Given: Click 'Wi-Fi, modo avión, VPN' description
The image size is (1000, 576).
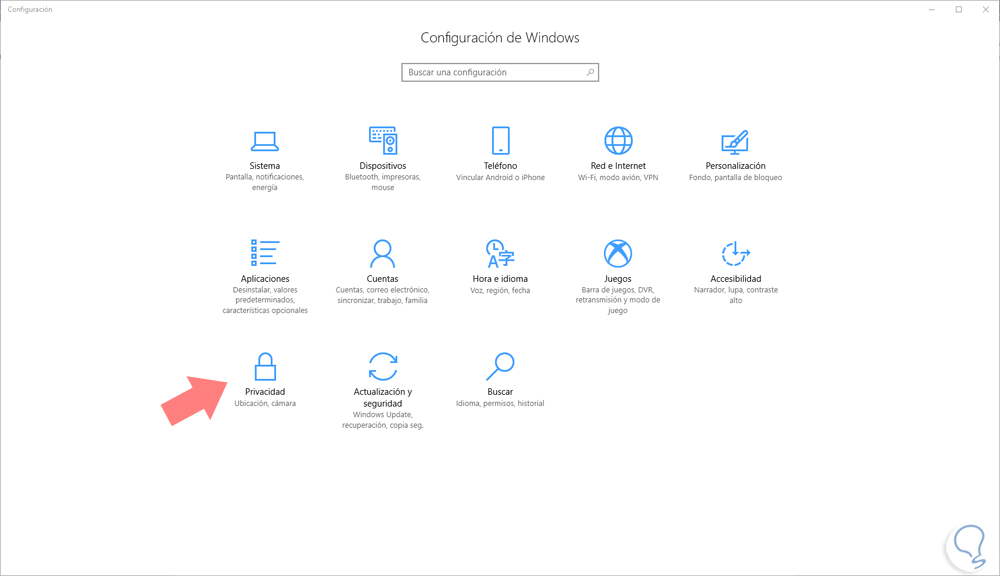Looking at the screenshot, I should [x=618, y=177].
